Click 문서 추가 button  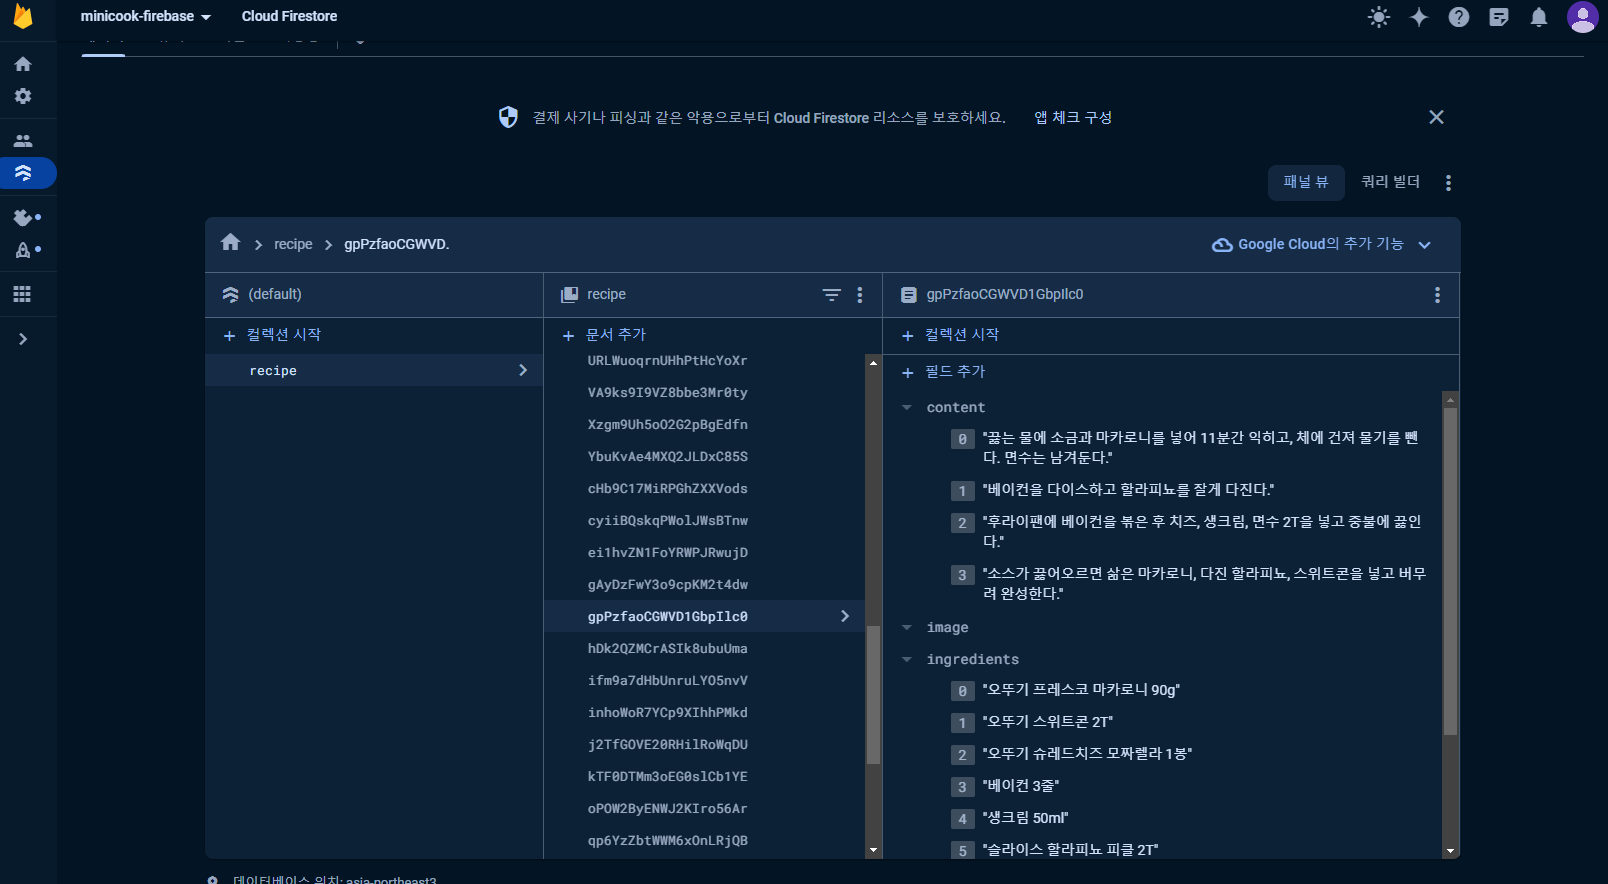(x=605, y=335)
